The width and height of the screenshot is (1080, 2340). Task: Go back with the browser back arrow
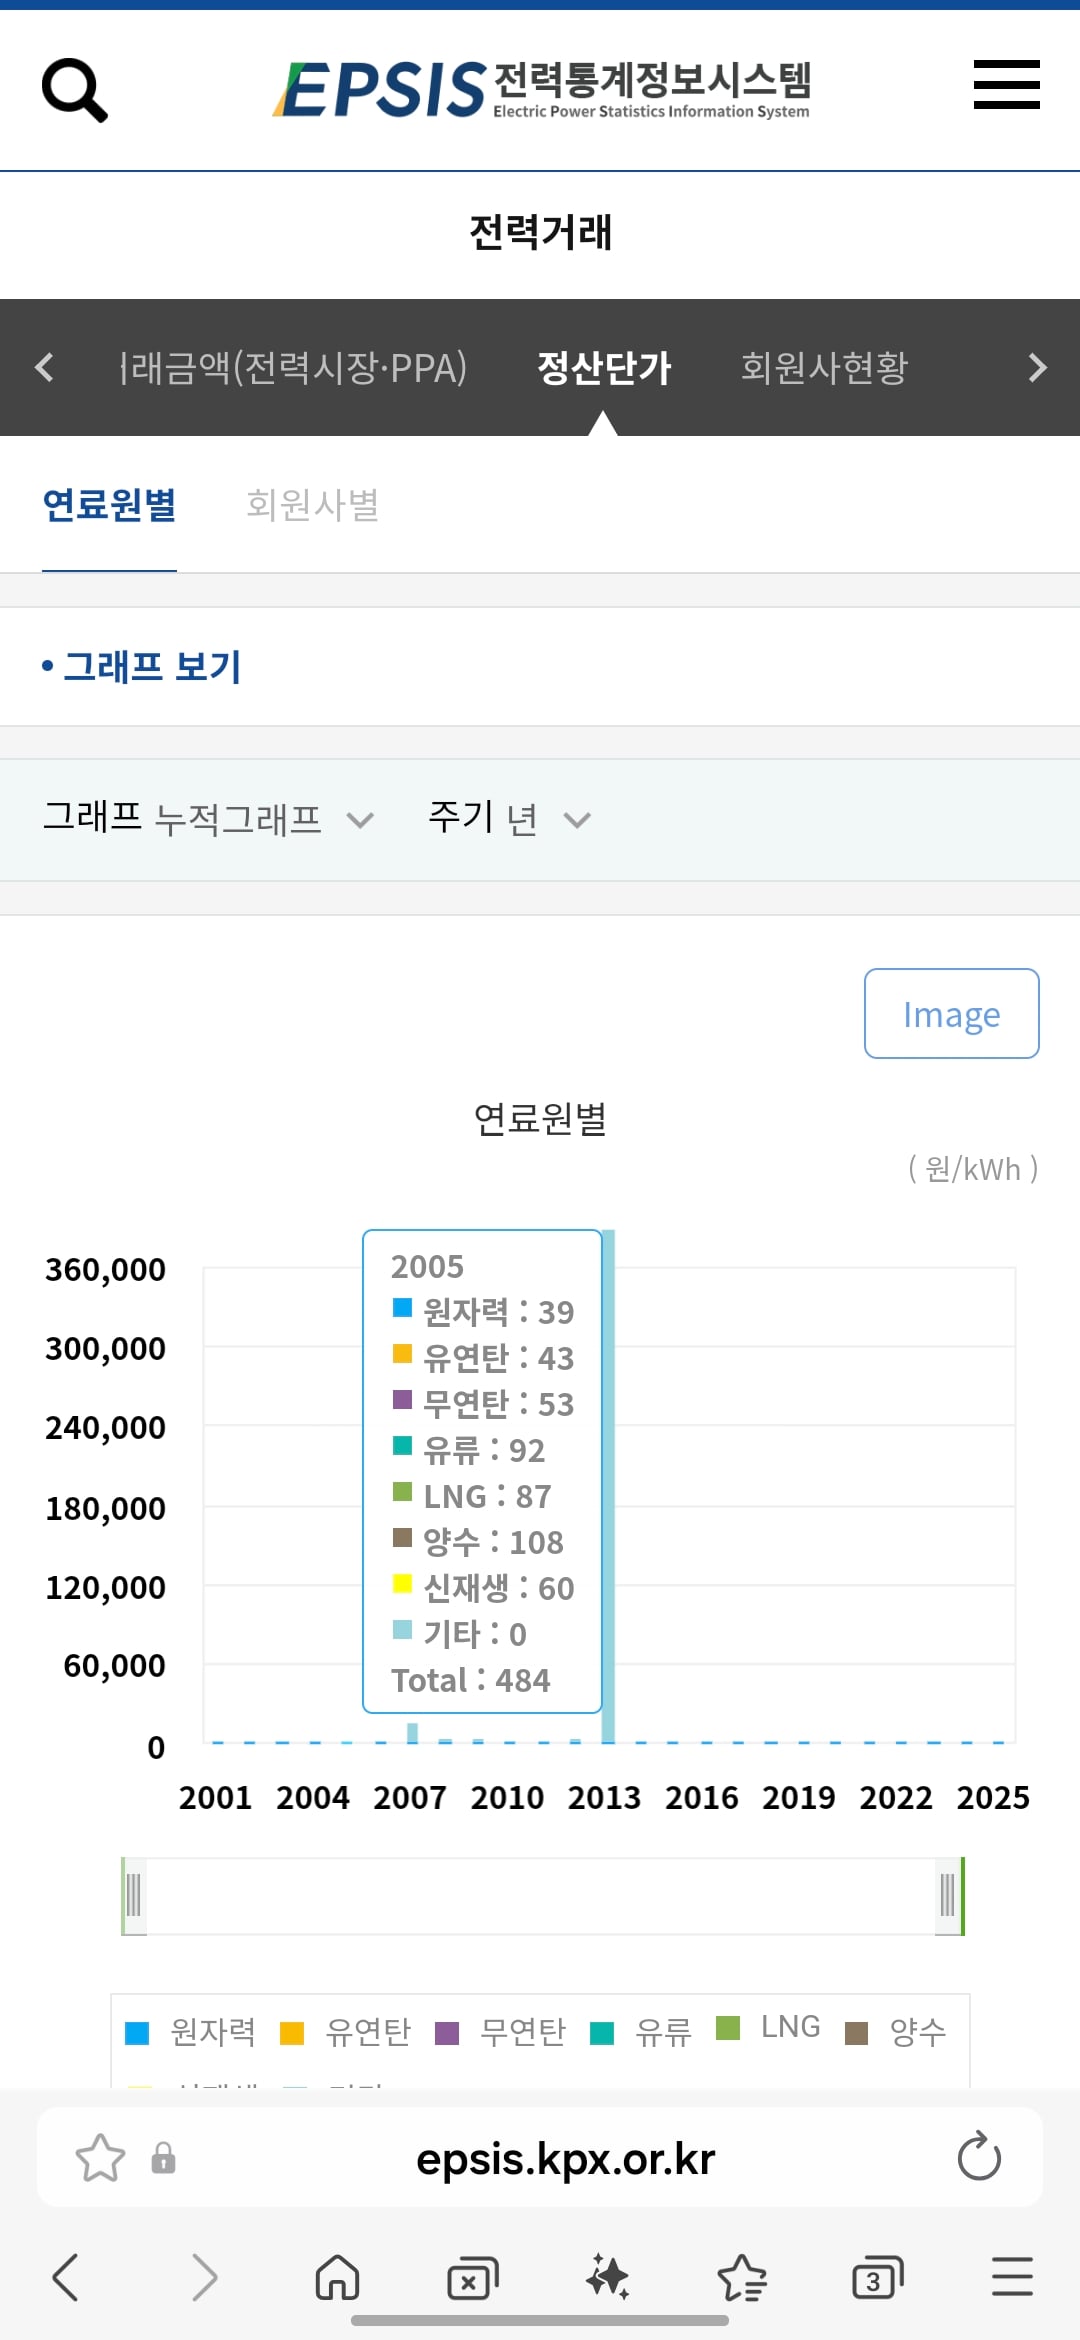tap(66, 2277)
